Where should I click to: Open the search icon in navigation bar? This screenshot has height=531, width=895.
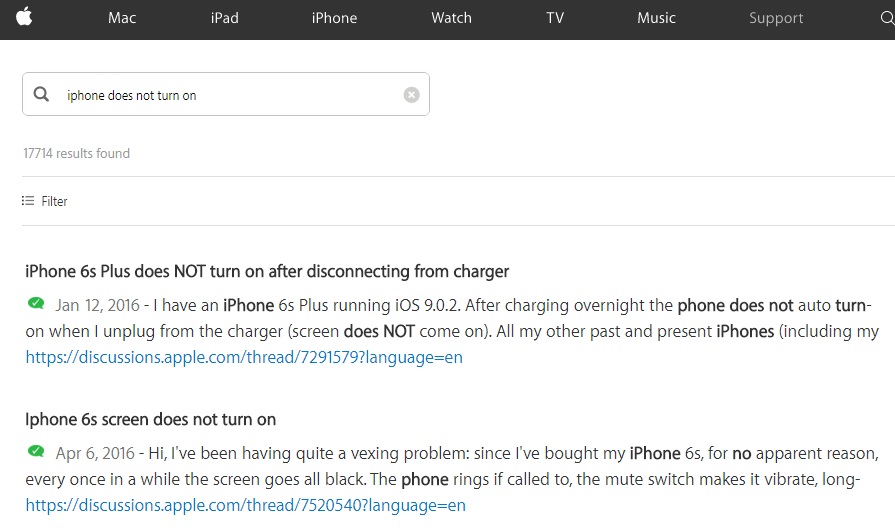click(x=887, y=18)
